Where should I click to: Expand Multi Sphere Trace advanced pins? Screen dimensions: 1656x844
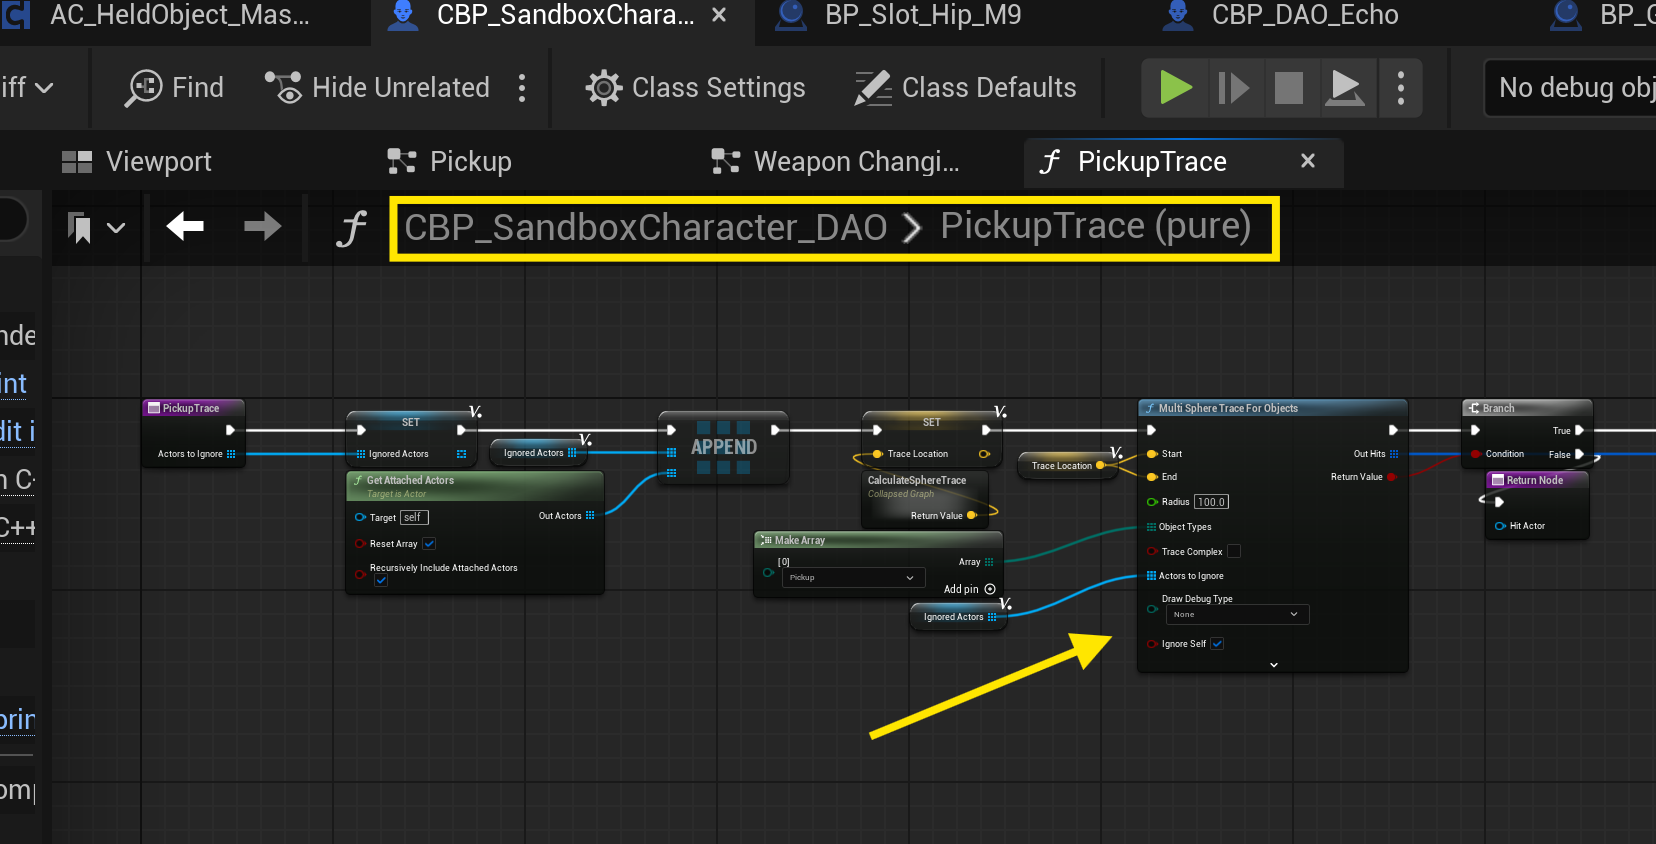pyautogui.click(x=1273, y=665)
